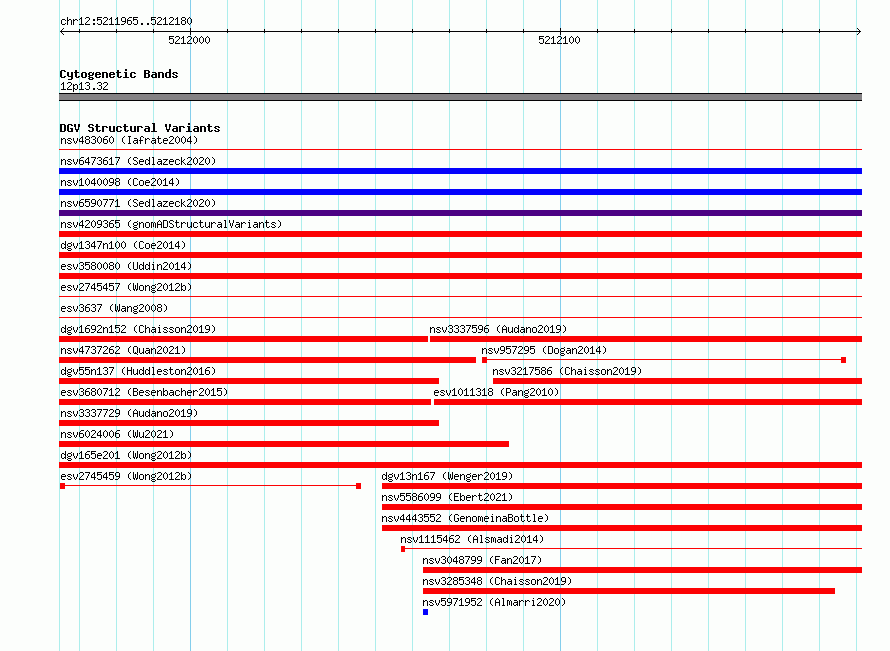Click the left arrow of the coordinate ruler
Image resolution: width=890 pixels, height=651 pixels.
[x=62, y=31]
